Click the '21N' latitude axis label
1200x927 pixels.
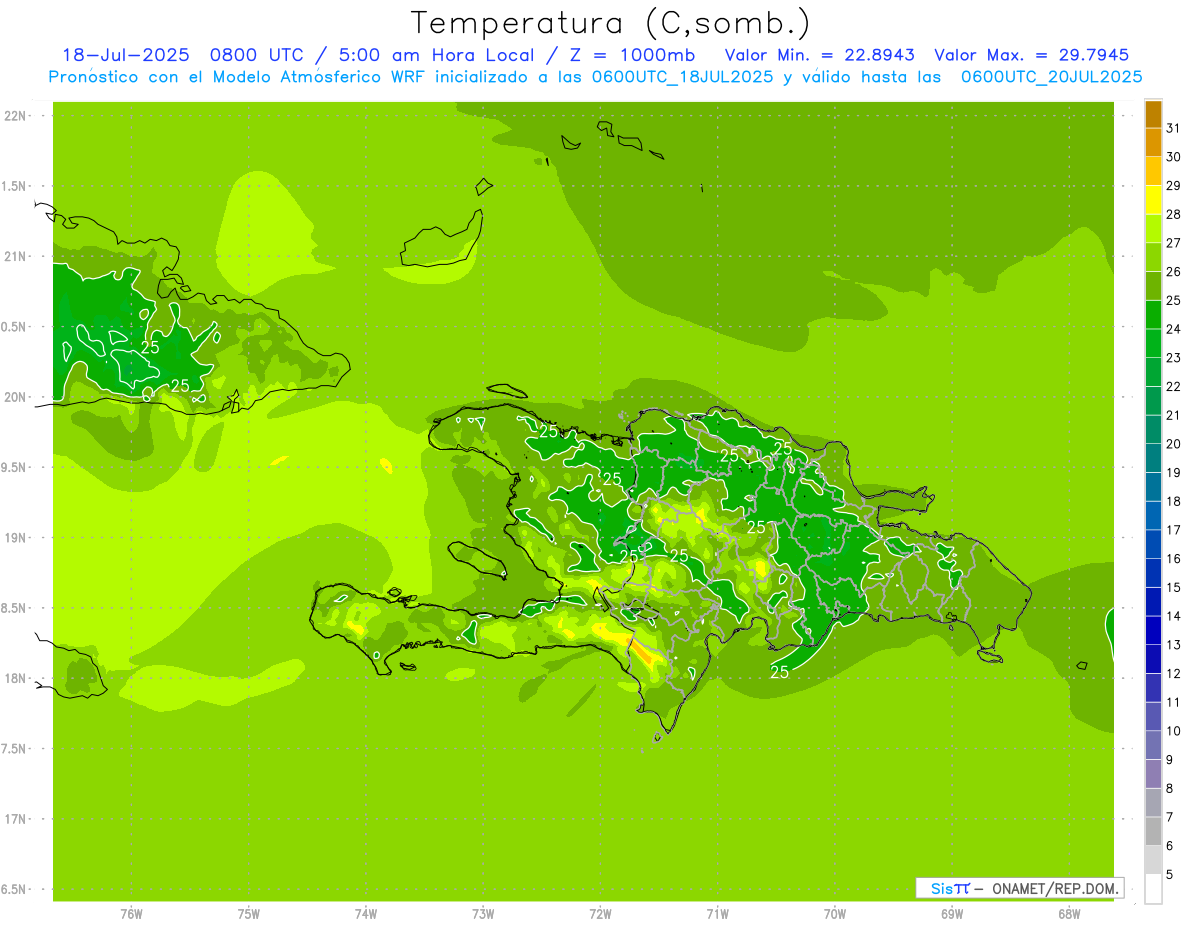pos(16,256)
